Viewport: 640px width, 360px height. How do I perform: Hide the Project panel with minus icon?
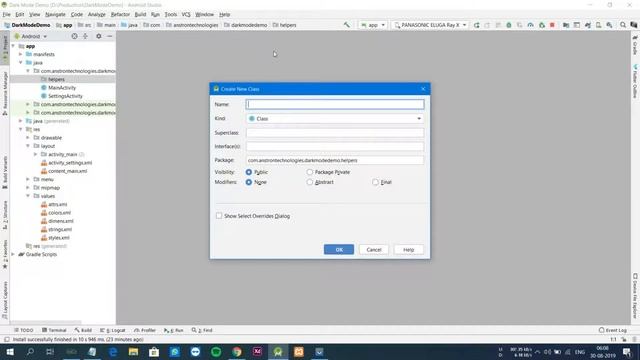coord(109,36)
